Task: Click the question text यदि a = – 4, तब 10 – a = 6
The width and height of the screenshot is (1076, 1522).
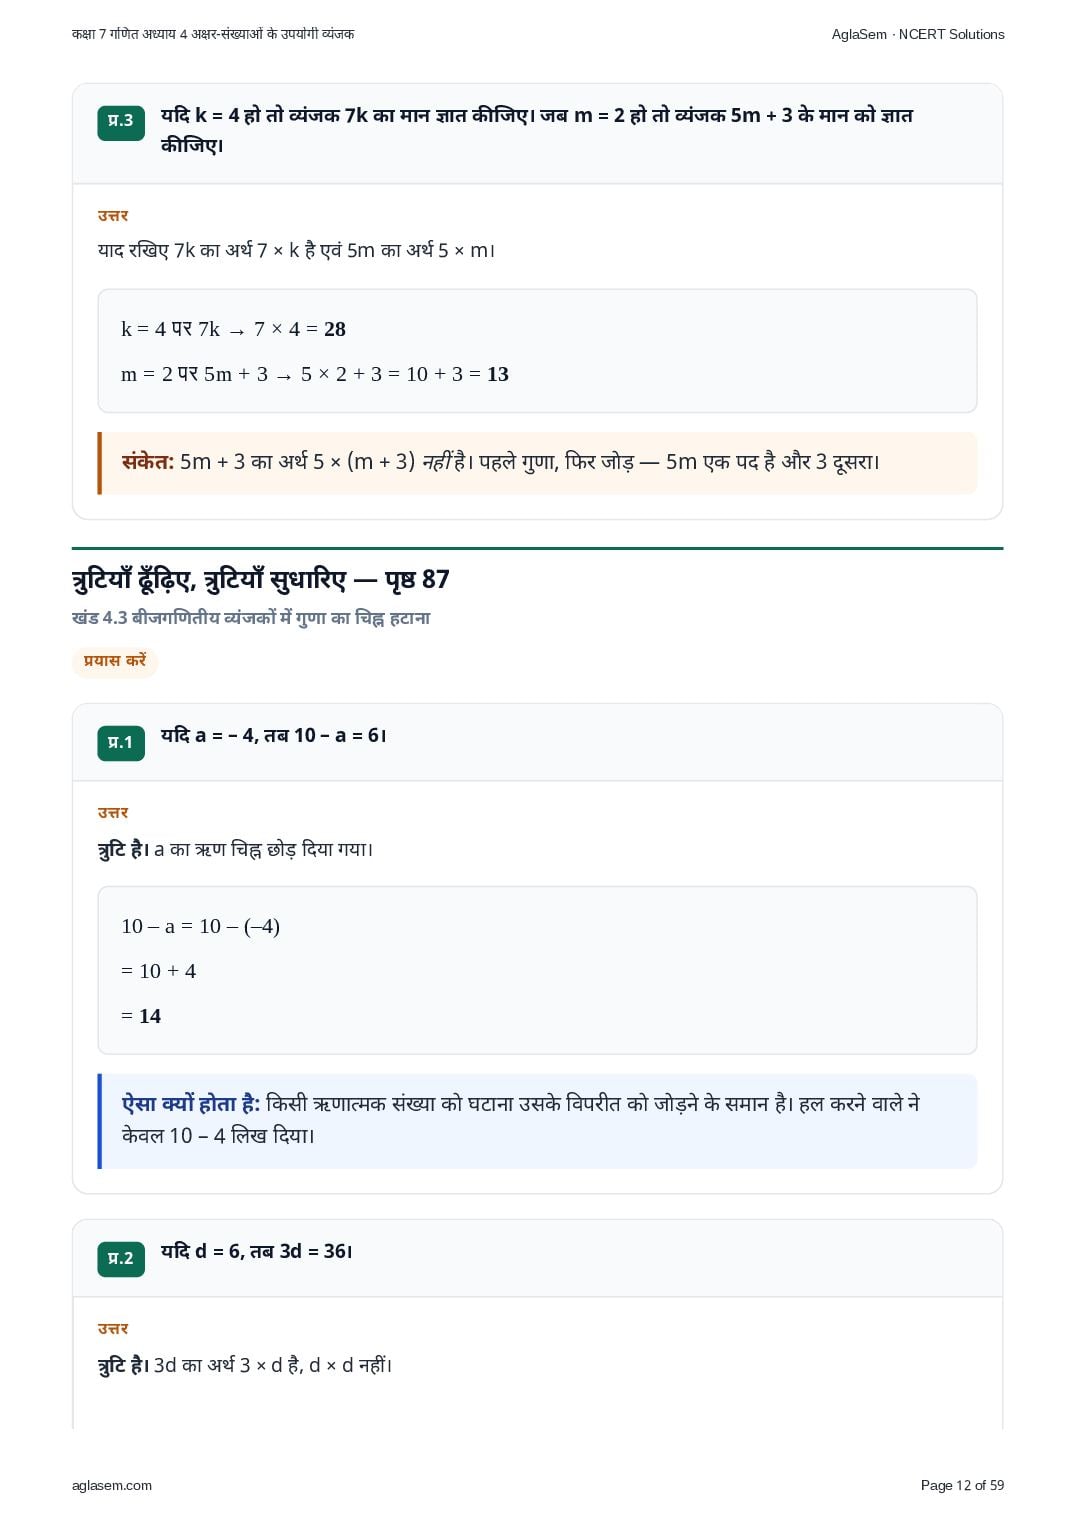Action: pyautogui.click(x=274, y=735)
